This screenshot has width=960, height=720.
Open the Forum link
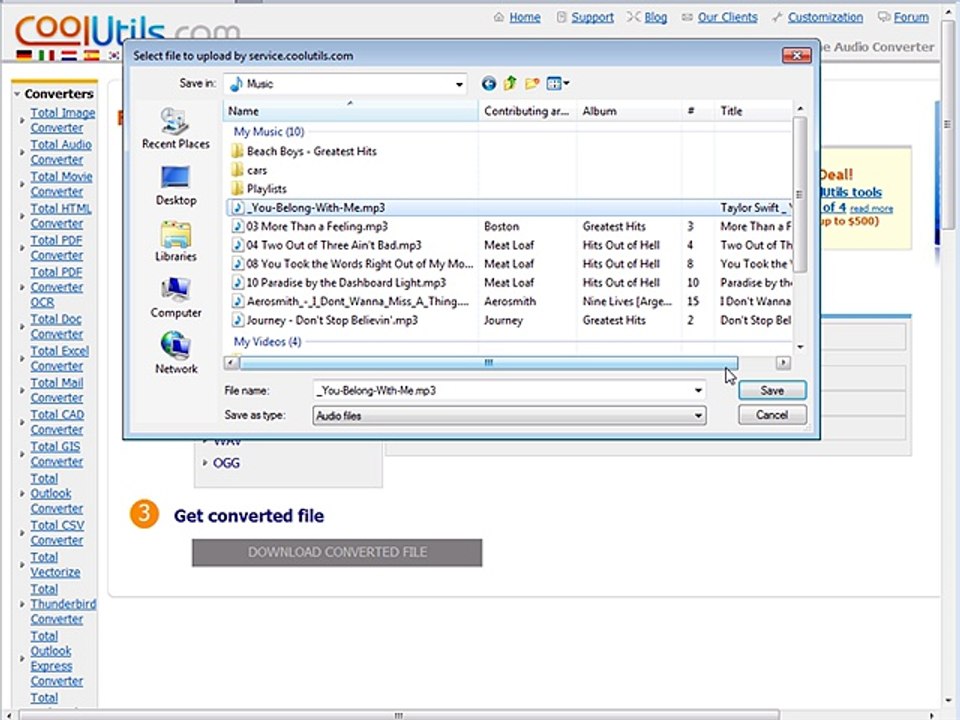(x=911, y=17)
